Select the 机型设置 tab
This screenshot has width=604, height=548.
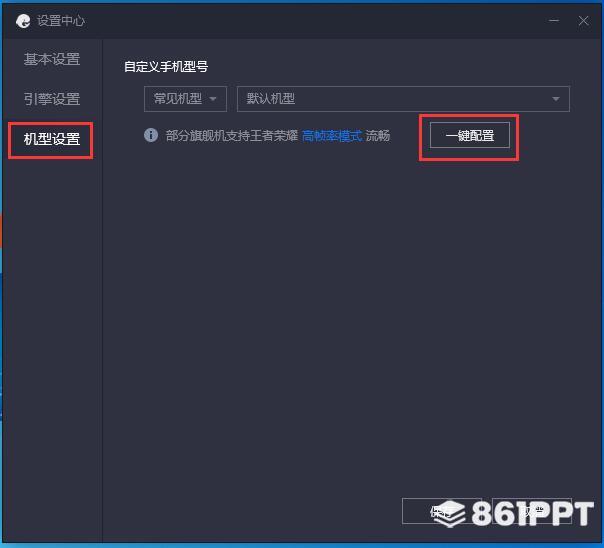52,139
